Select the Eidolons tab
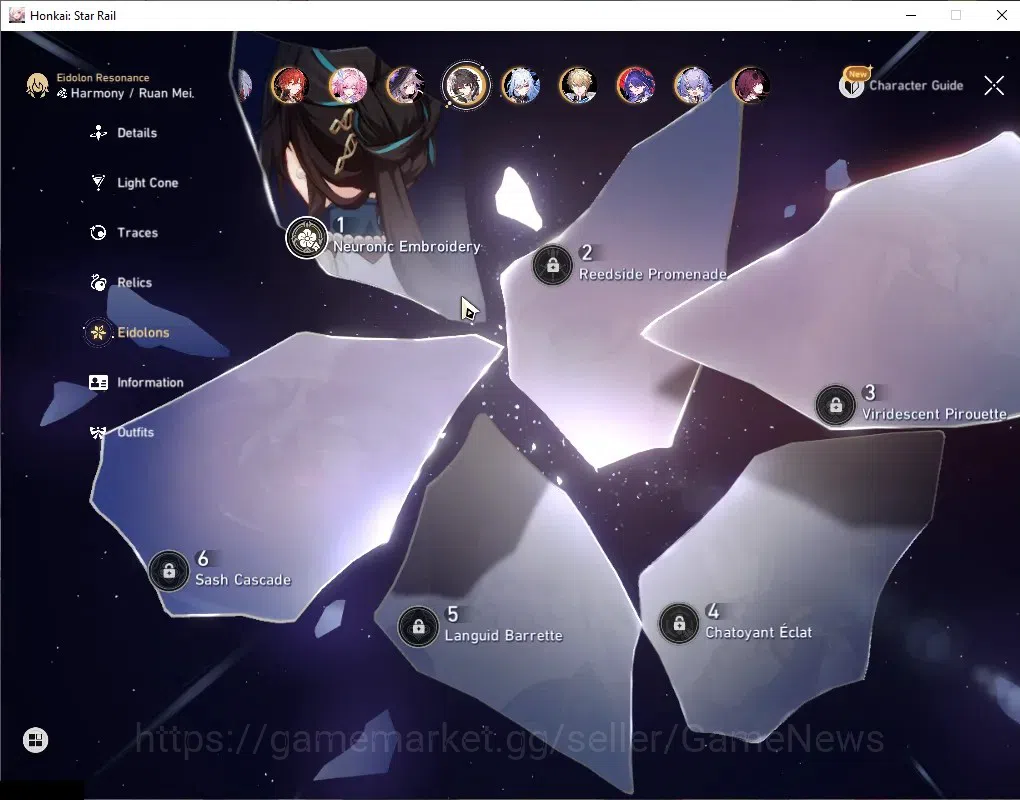 click(x=128, y=332)
